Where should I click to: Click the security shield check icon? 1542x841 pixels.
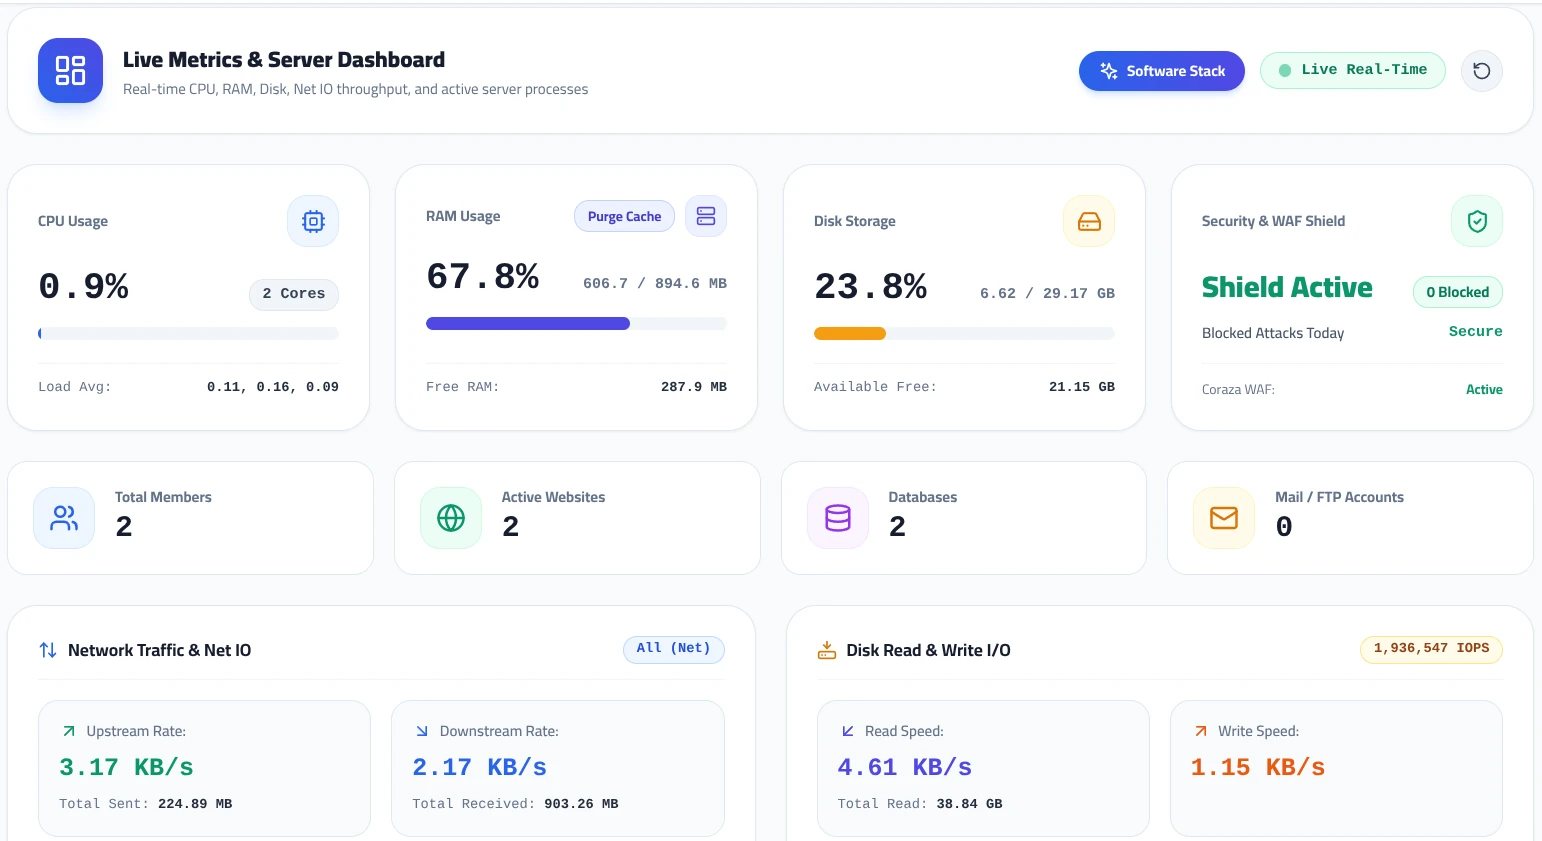(x=1477, y=221)
